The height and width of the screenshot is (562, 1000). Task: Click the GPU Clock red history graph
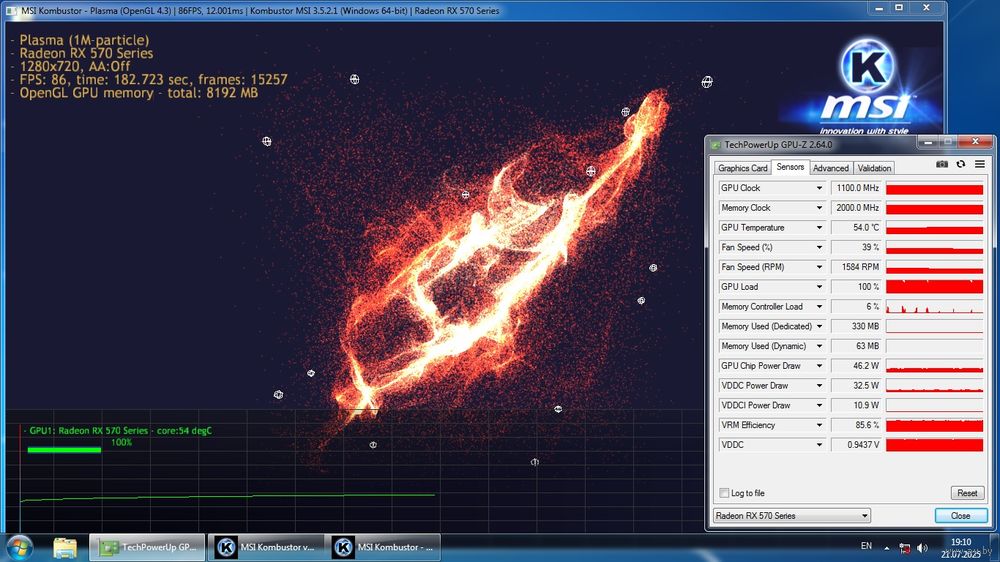[934, 188]
